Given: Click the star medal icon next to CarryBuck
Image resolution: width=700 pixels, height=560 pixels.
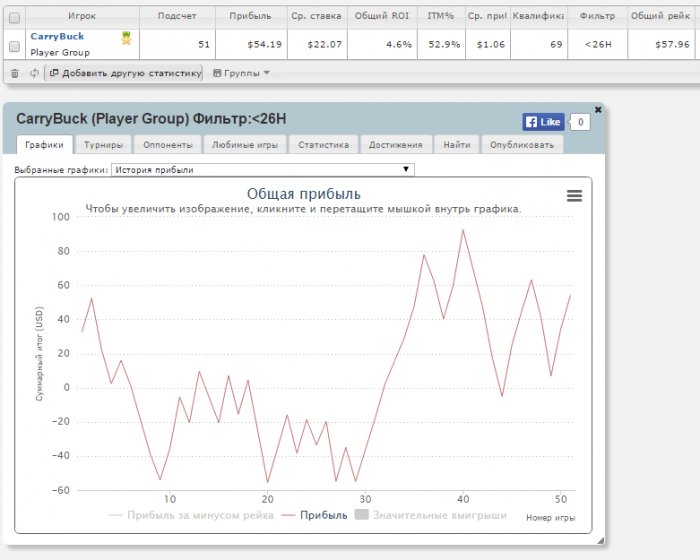Looking at the screenshot, I should click(127, 38).
